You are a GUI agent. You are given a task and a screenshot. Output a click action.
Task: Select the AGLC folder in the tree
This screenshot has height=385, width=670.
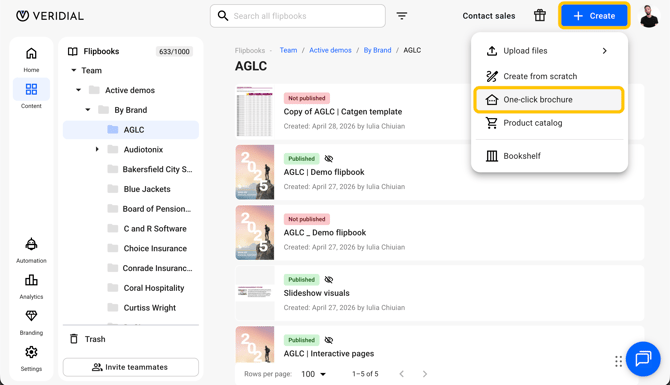pyautogui.click(x=131, y=130)
